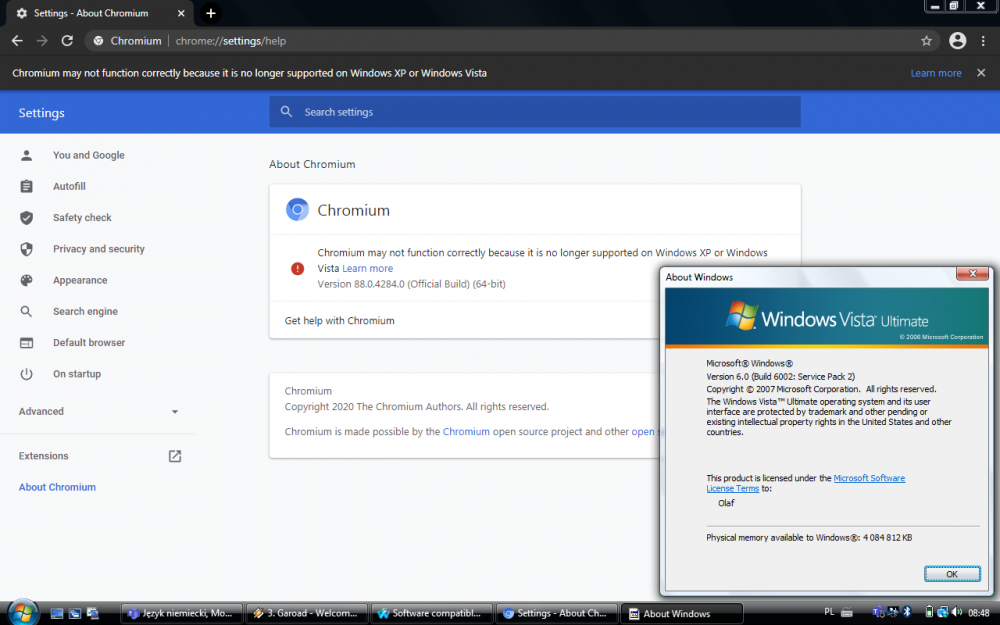1000x625 pixels.
Task: Open the user profile avatar icon
Action: tap(958, 41)
